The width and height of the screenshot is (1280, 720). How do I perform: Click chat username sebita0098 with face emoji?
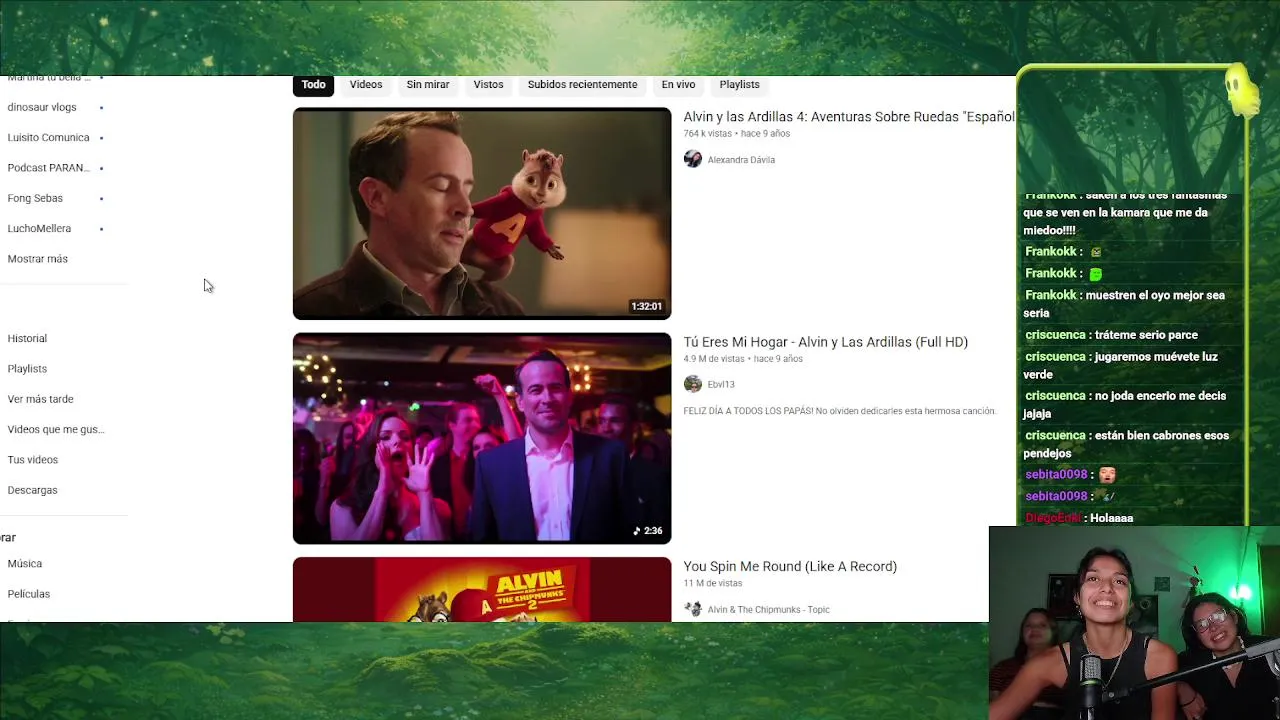[1056, 475]
